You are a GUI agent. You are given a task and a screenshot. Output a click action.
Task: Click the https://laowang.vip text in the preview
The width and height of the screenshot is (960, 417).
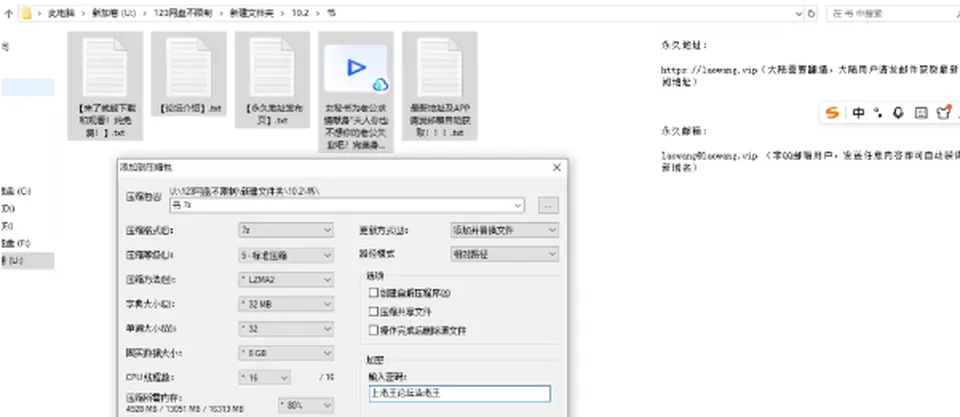[710, 70]
